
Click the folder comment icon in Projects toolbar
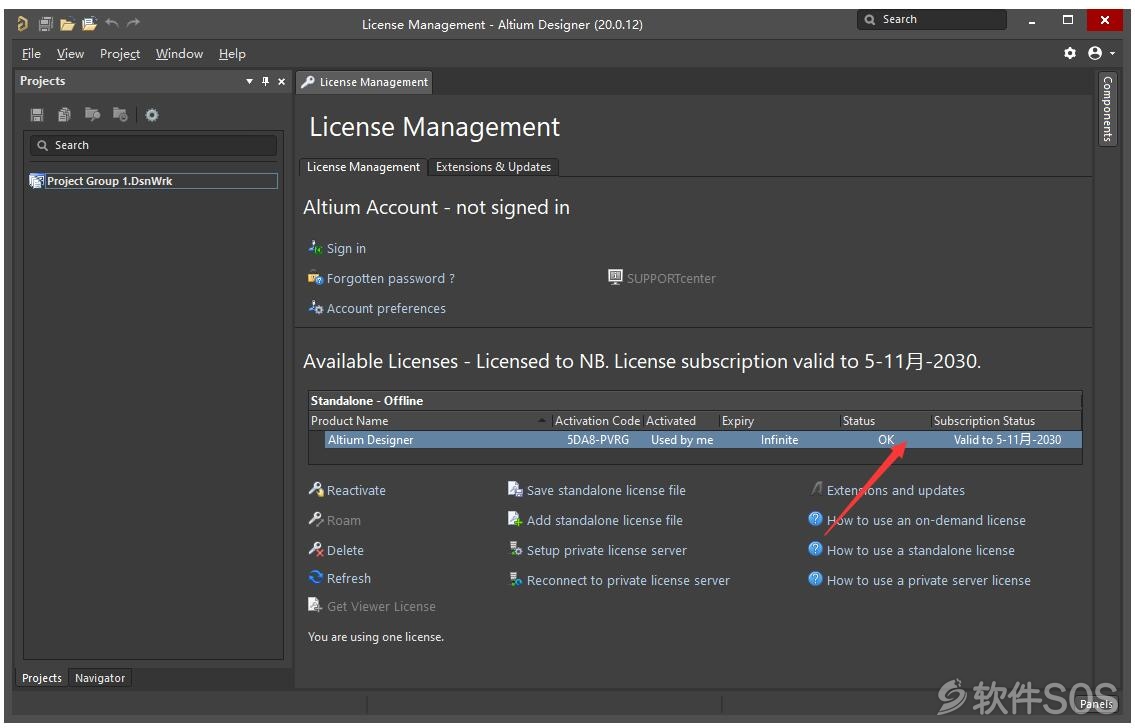point(92,114)
